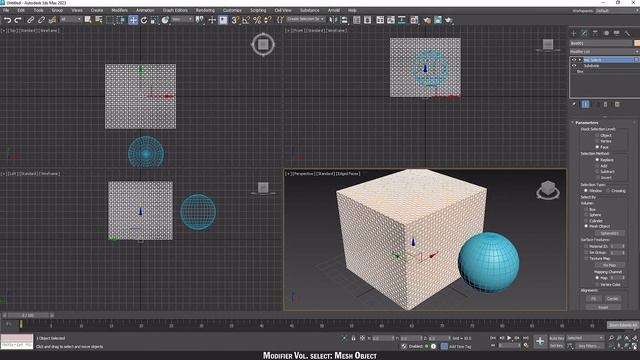Click the Fit alignment button
640x360 pixels.
593,299
